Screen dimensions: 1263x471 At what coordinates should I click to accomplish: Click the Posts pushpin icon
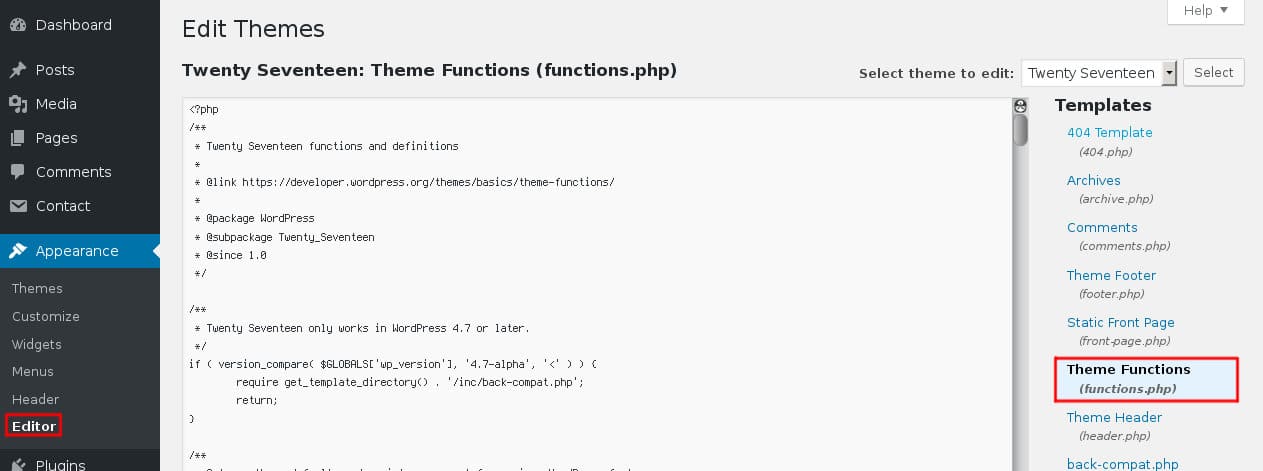click(x=18, y=70)
